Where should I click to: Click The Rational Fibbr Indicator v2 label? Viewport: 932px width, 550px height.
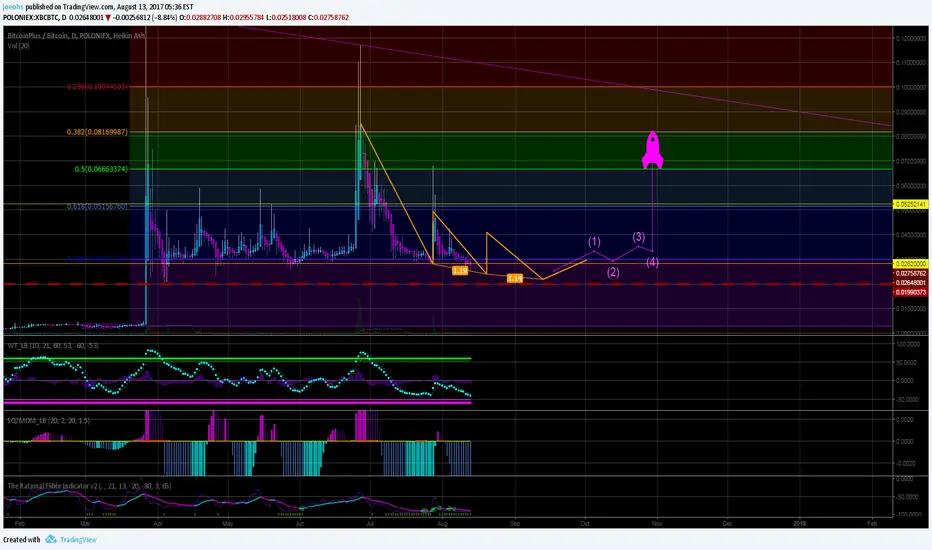click(x=89, y=486)
